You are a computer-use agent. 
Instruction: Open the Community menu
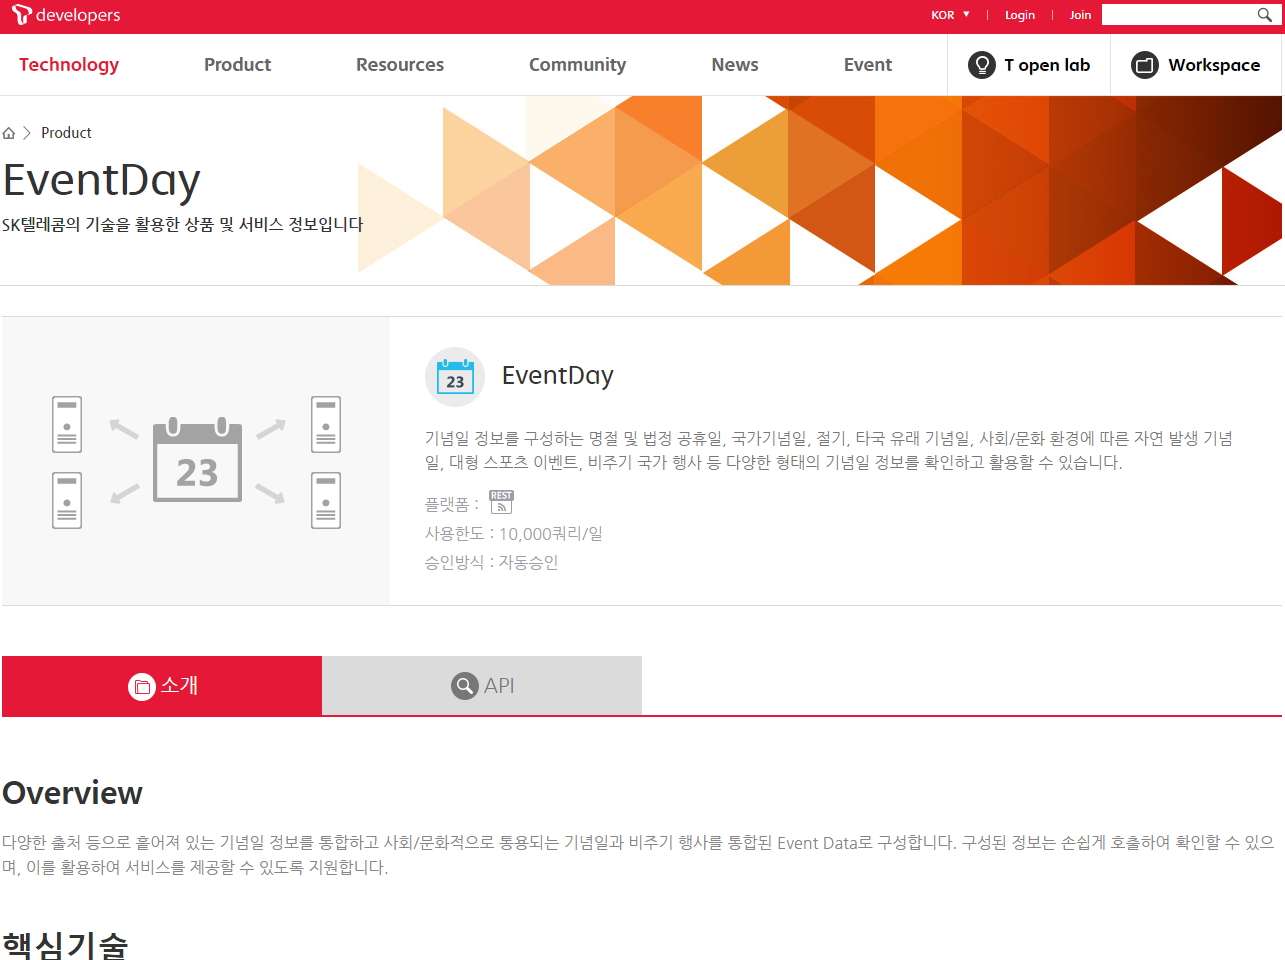pyautogui.click(x=577, y=65)
